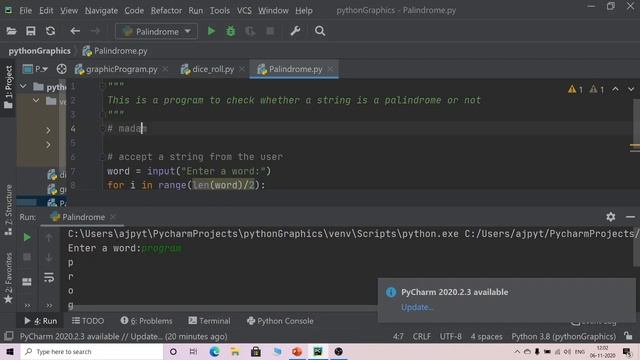This screenshot has width=640, height=360.
Task: Open the VCS menu
Action: [244, 10]
